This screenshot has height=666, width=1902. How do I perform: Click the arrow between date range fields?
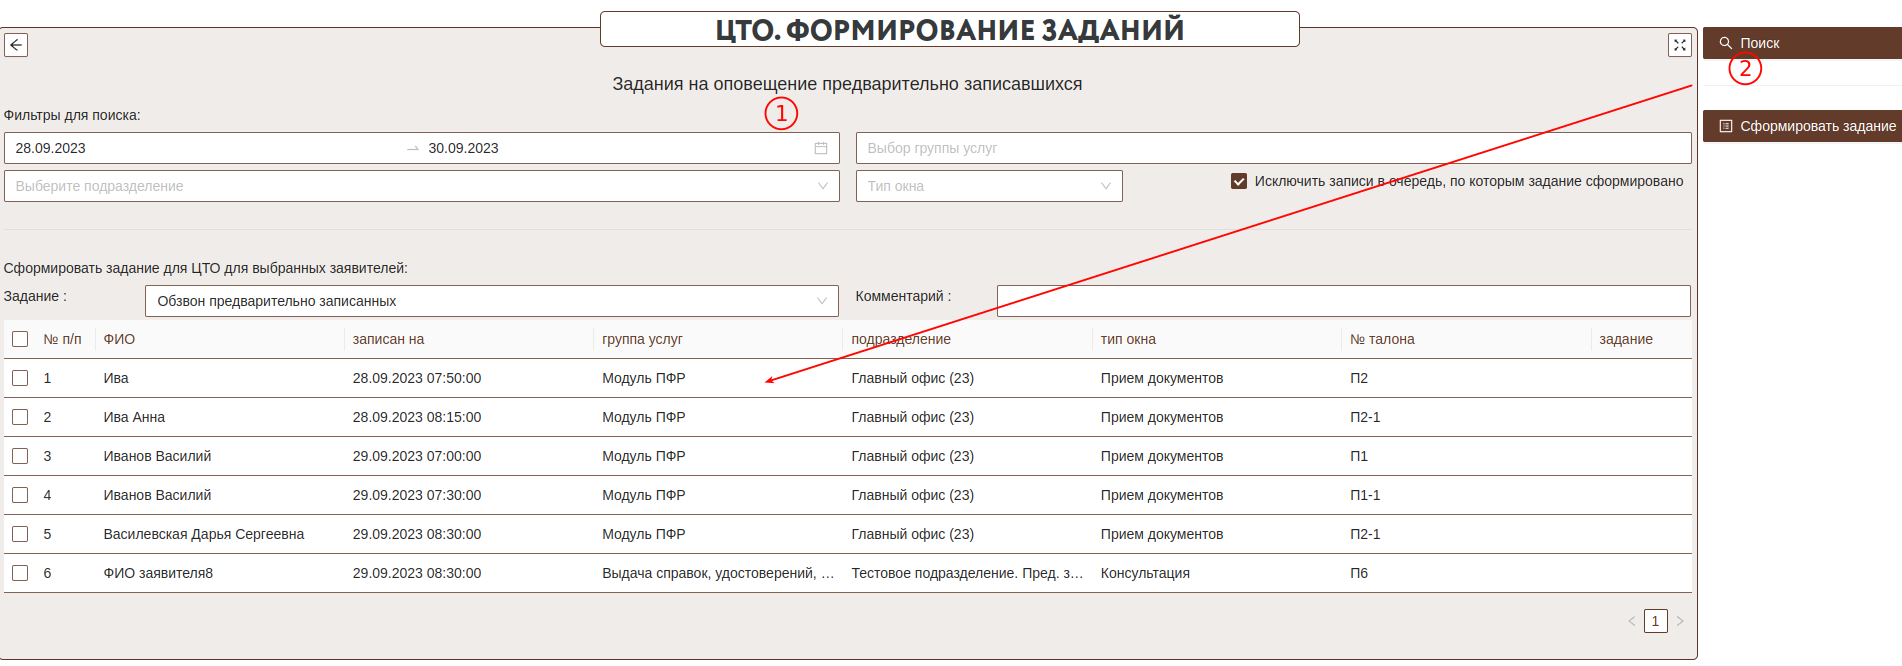pos(413,148)
